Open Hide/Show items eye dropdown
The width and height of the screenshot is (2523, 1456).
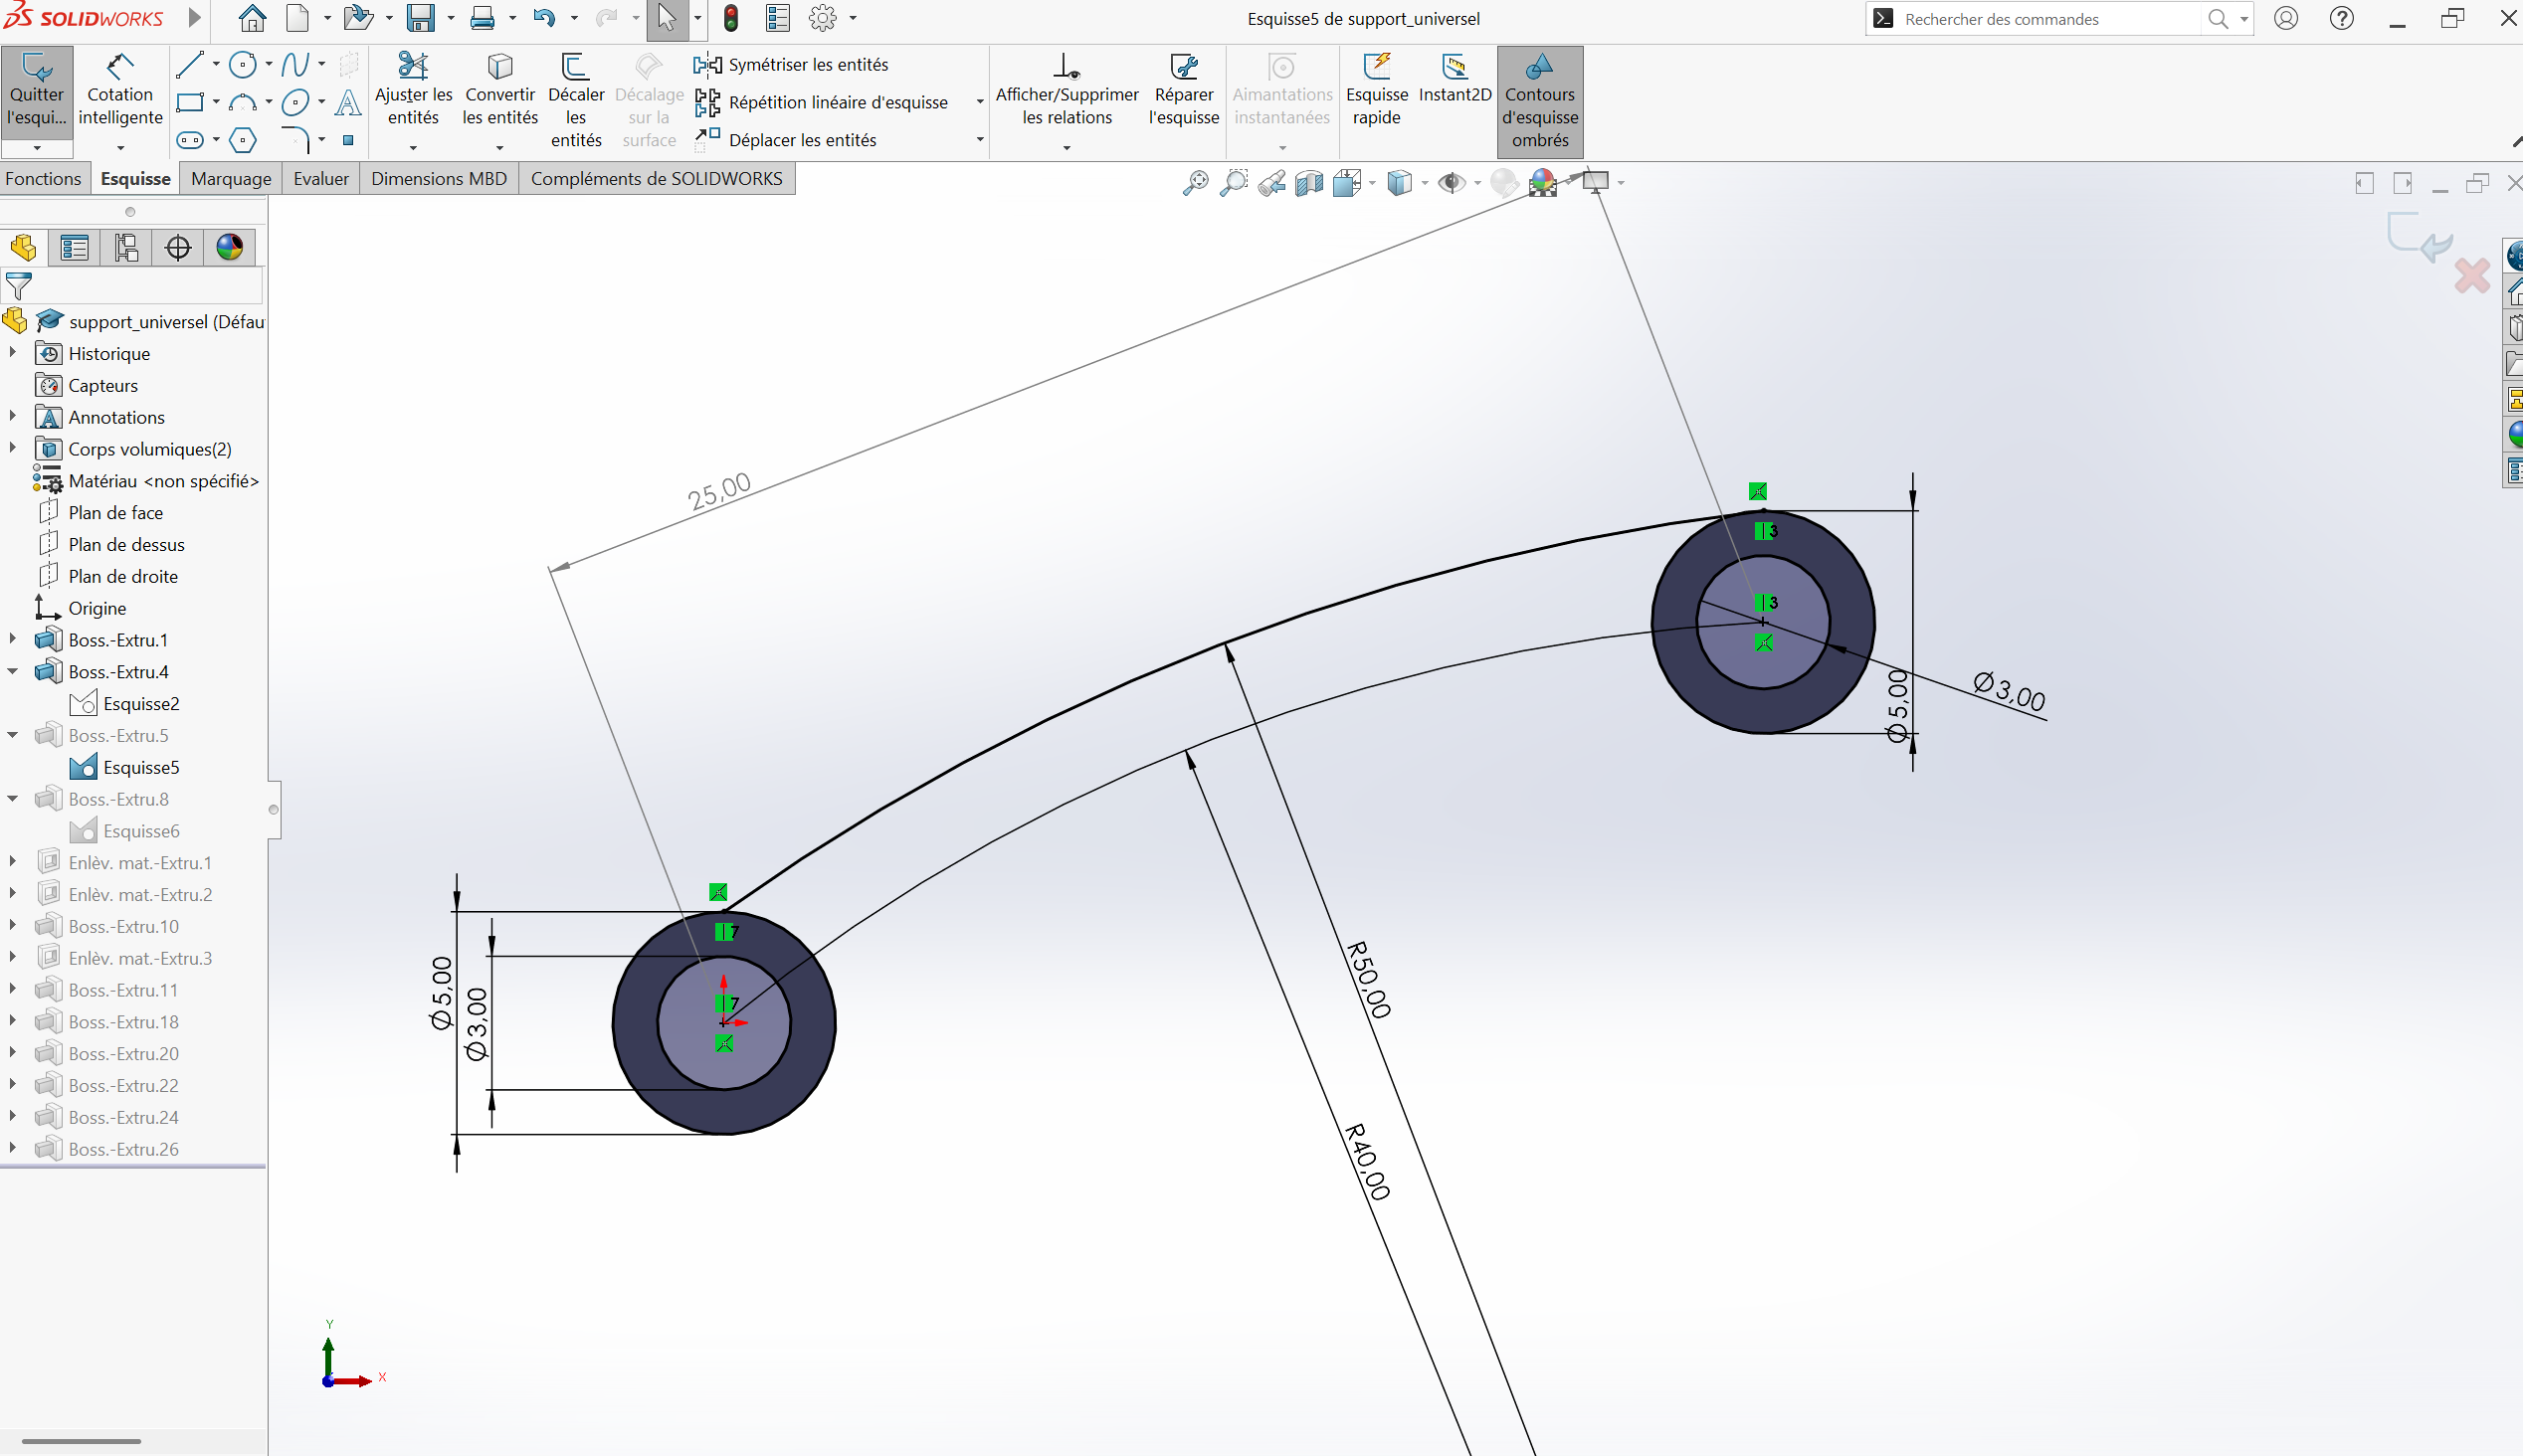click(1478, 183)
